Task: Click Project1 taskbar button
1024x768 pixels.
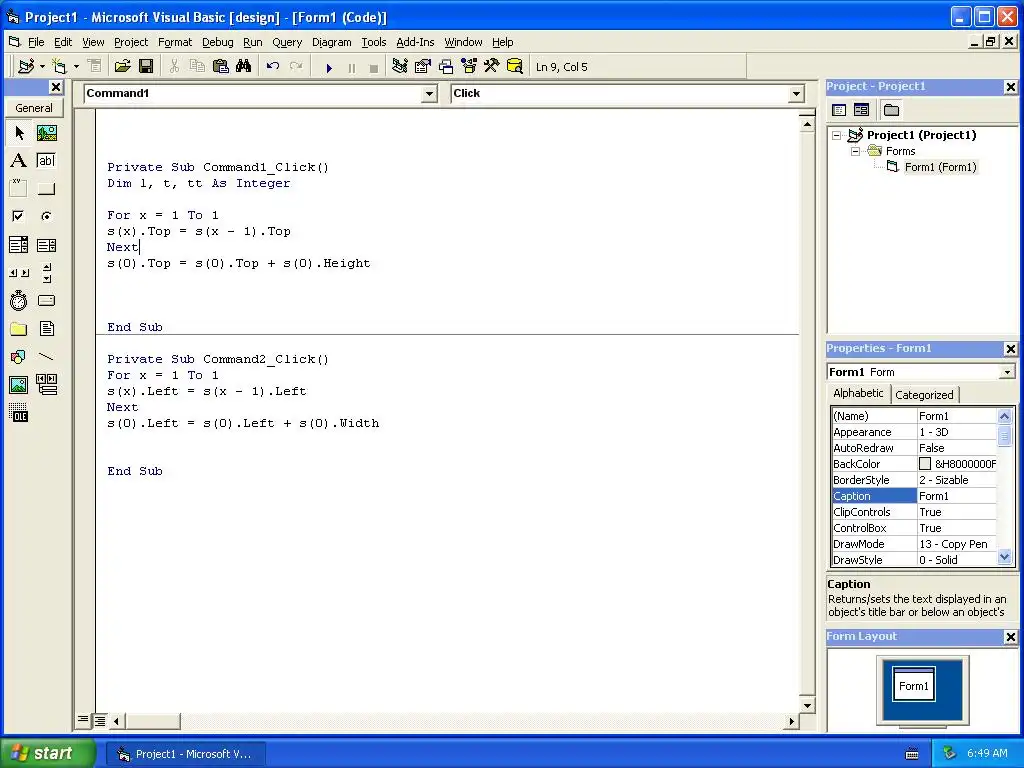Action: (185, 754)
